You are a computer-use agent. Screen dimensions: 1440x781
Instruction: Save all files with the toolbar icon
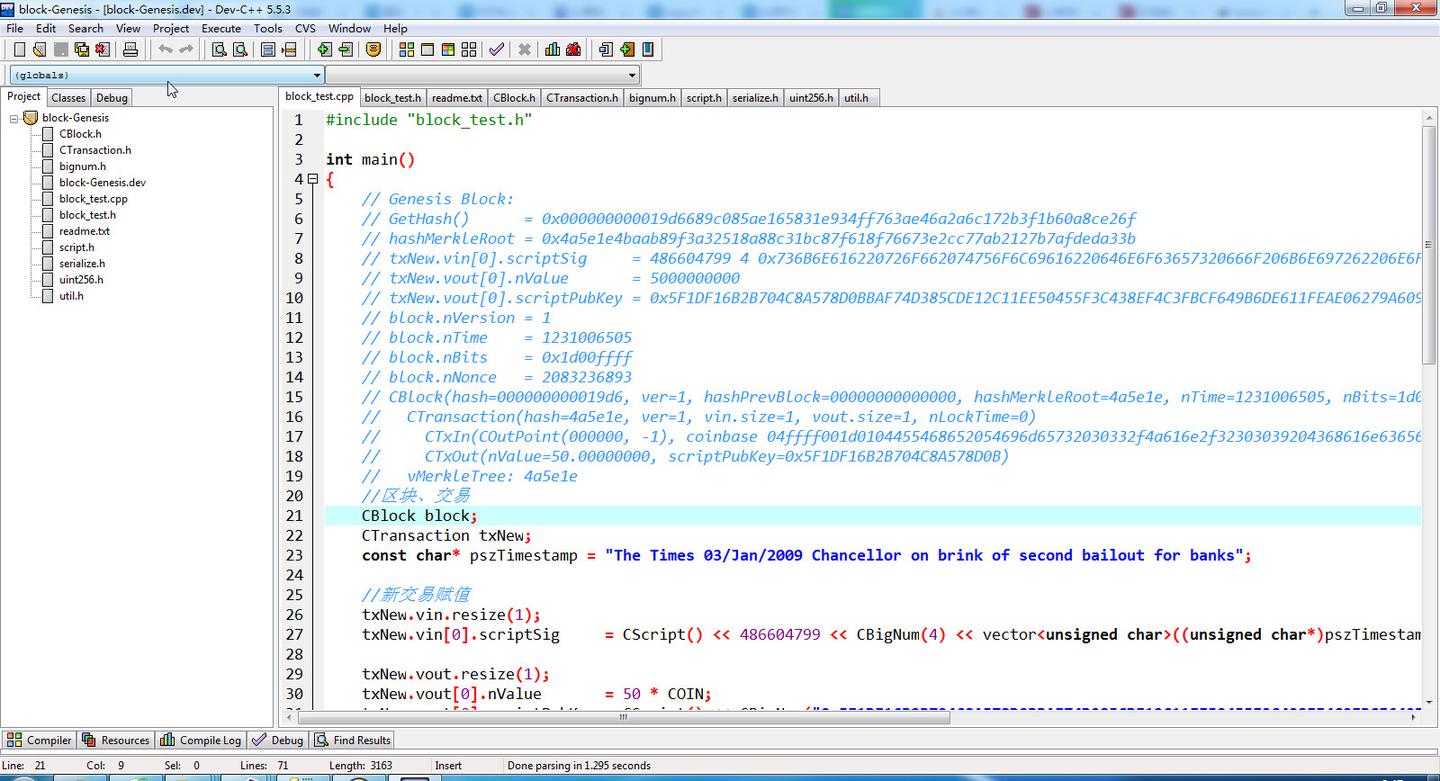pyautogui.click(x=82, y=49)
